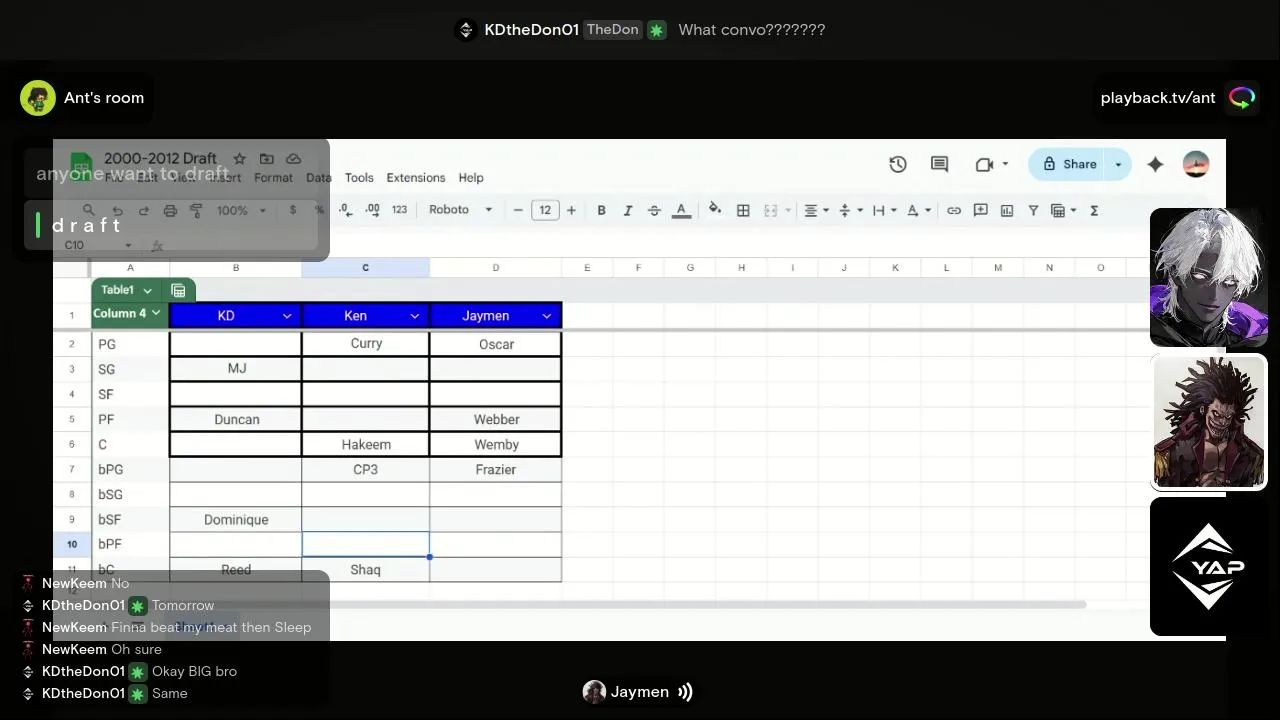This screenshot has width=1280, height=720.
Task: Click the insert comment icon
Action: tap(981, 210)
